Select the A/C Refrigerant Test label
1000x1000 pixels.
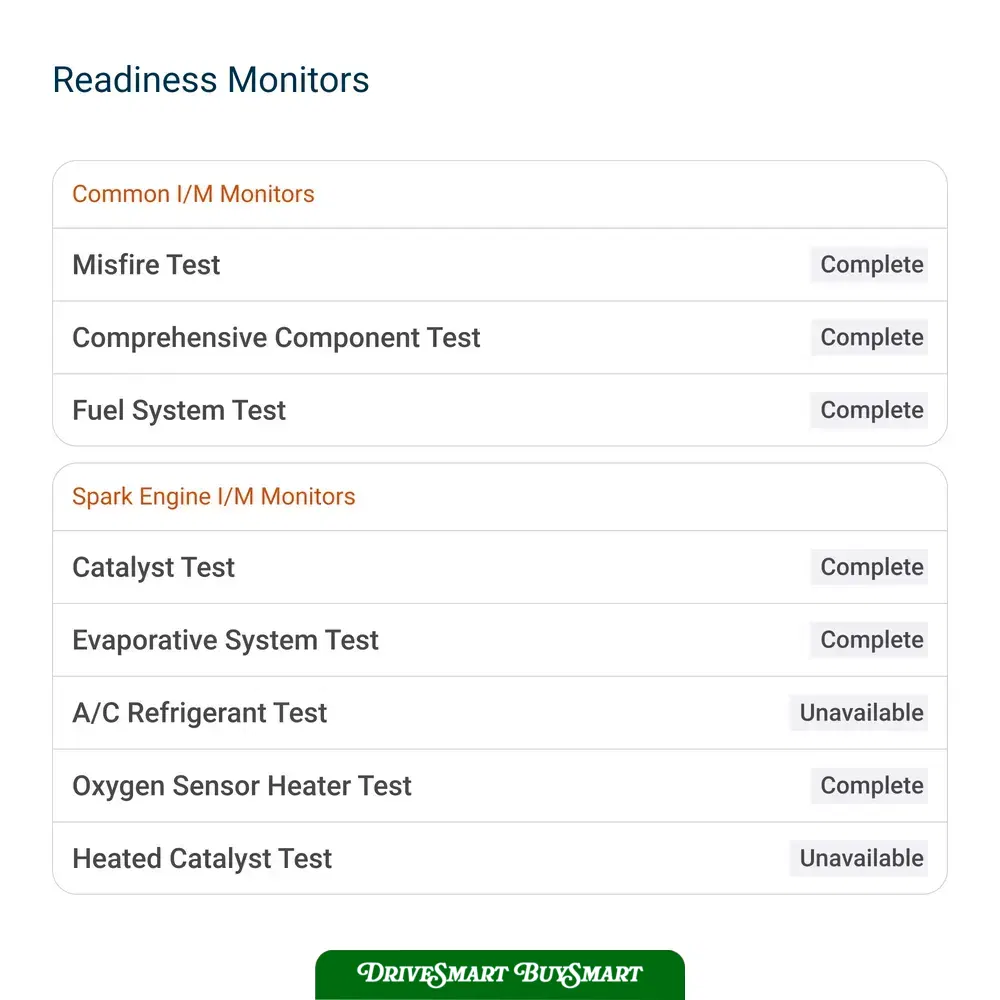(x=200, y=712)
